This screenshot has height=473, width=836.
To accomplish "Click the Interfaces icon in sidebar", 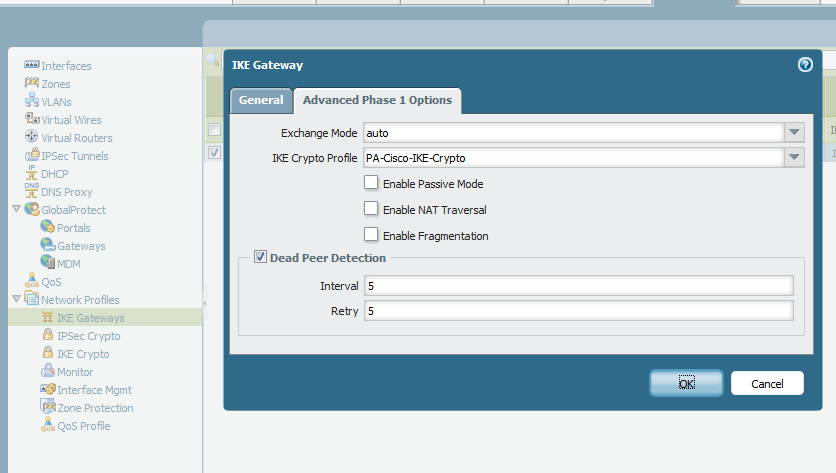I will 31,65.
